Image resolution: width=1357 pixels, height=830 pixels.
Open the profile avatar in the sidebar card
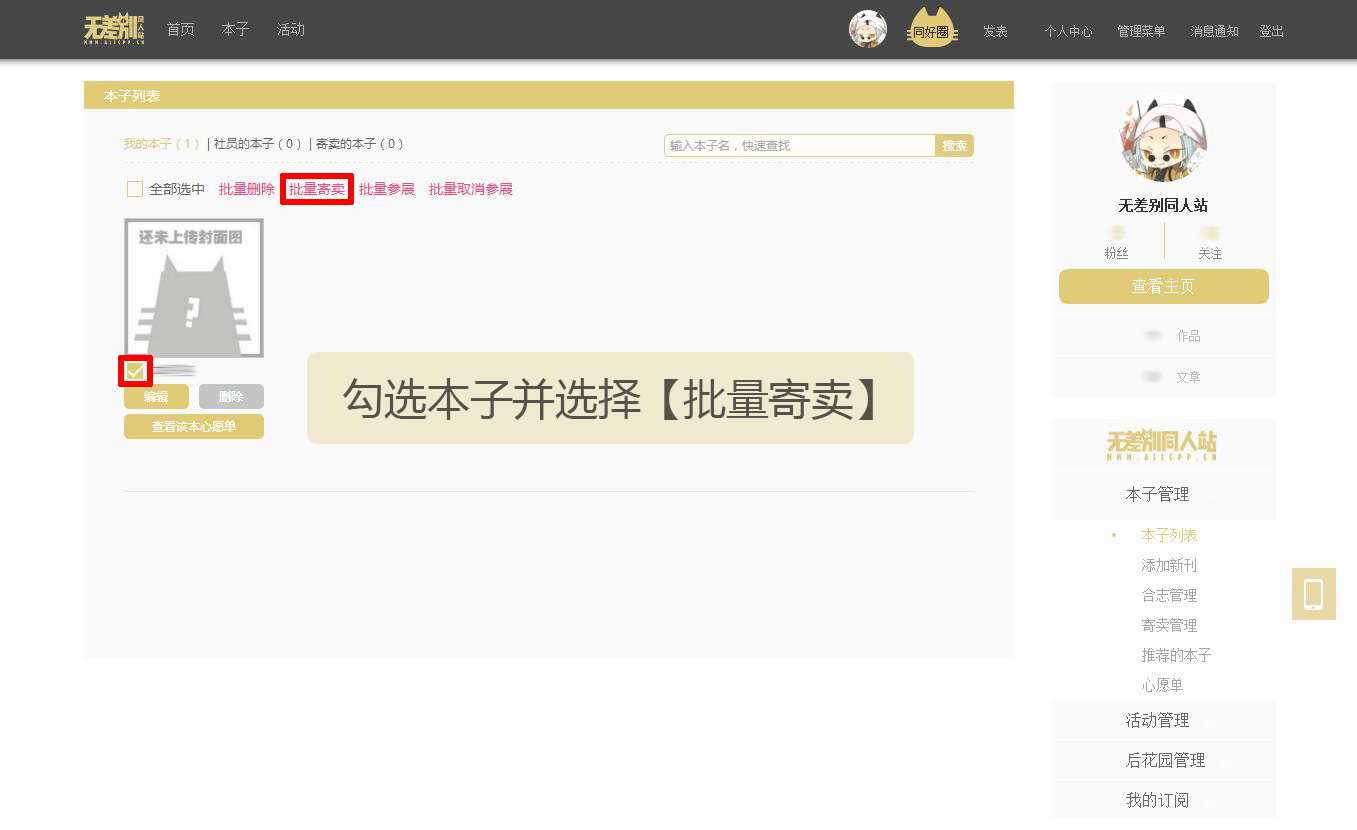coord(1163,137)
